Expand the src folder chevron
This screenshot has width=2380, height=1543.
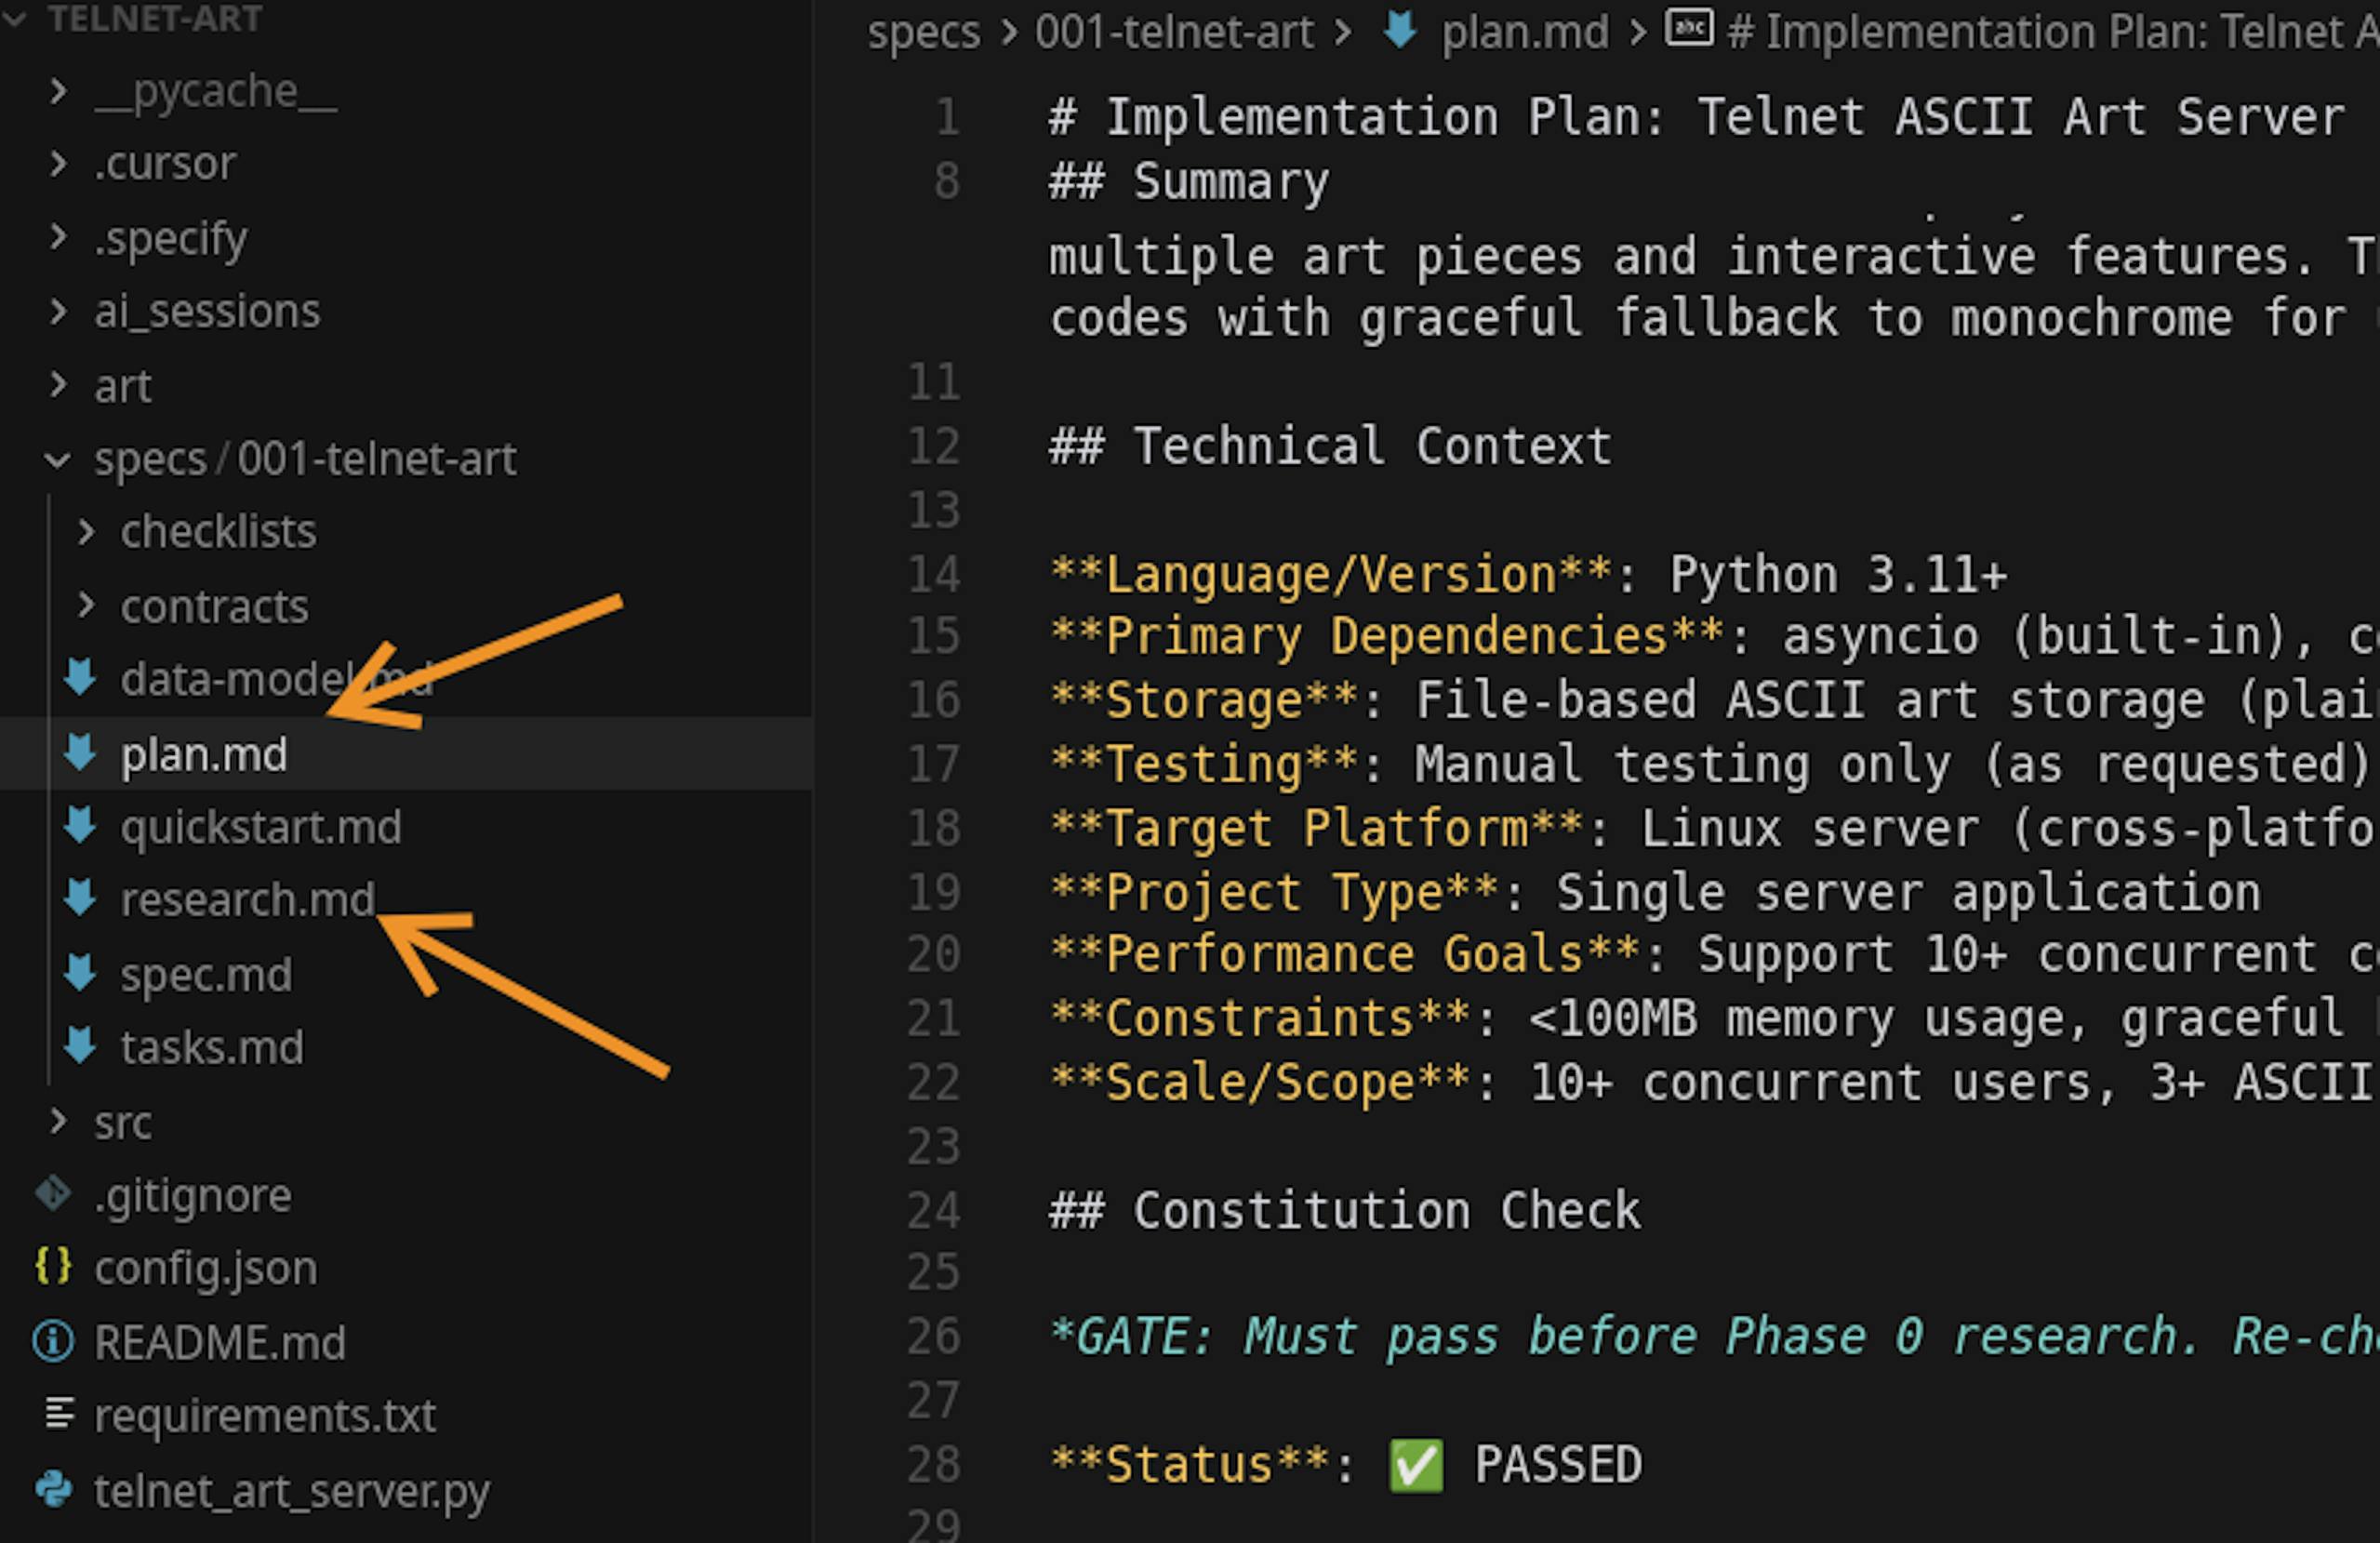[58, 1121]
